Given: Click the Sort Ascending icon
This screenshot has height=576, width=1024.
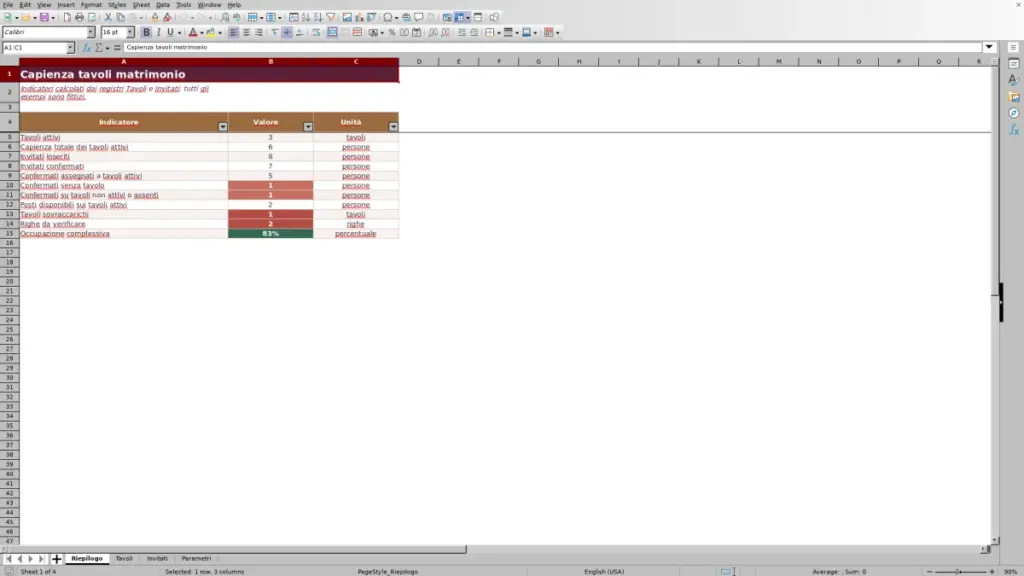Looking at the screenshot, I should coord(306,18).
